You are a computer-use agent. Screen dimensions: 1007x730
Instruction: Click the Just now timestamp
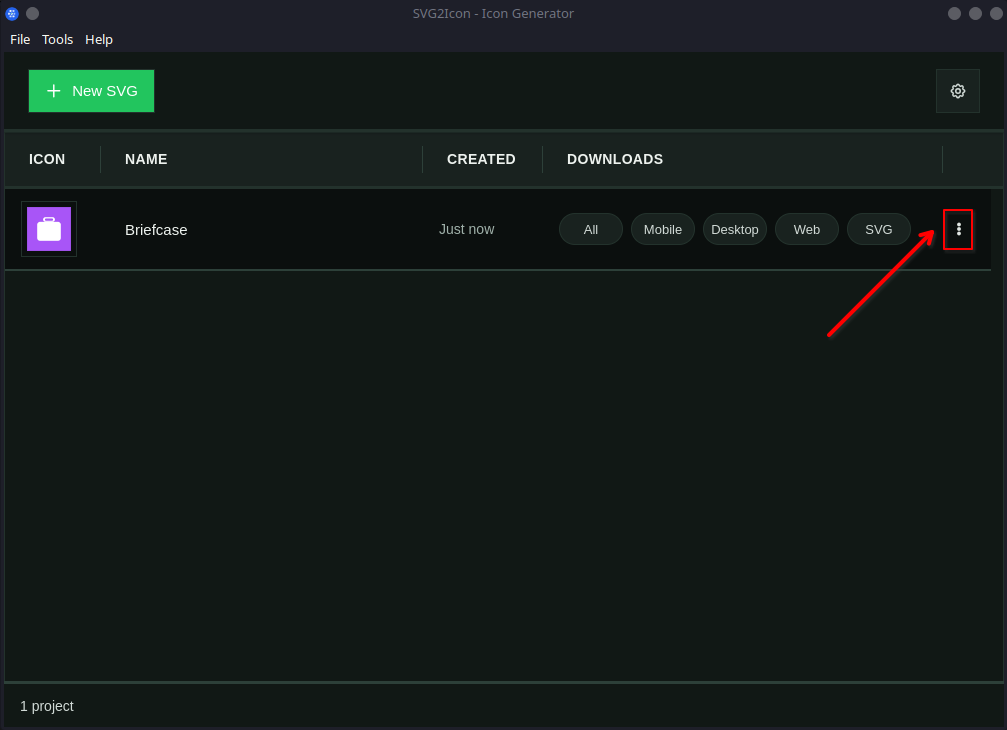[466, 229]
